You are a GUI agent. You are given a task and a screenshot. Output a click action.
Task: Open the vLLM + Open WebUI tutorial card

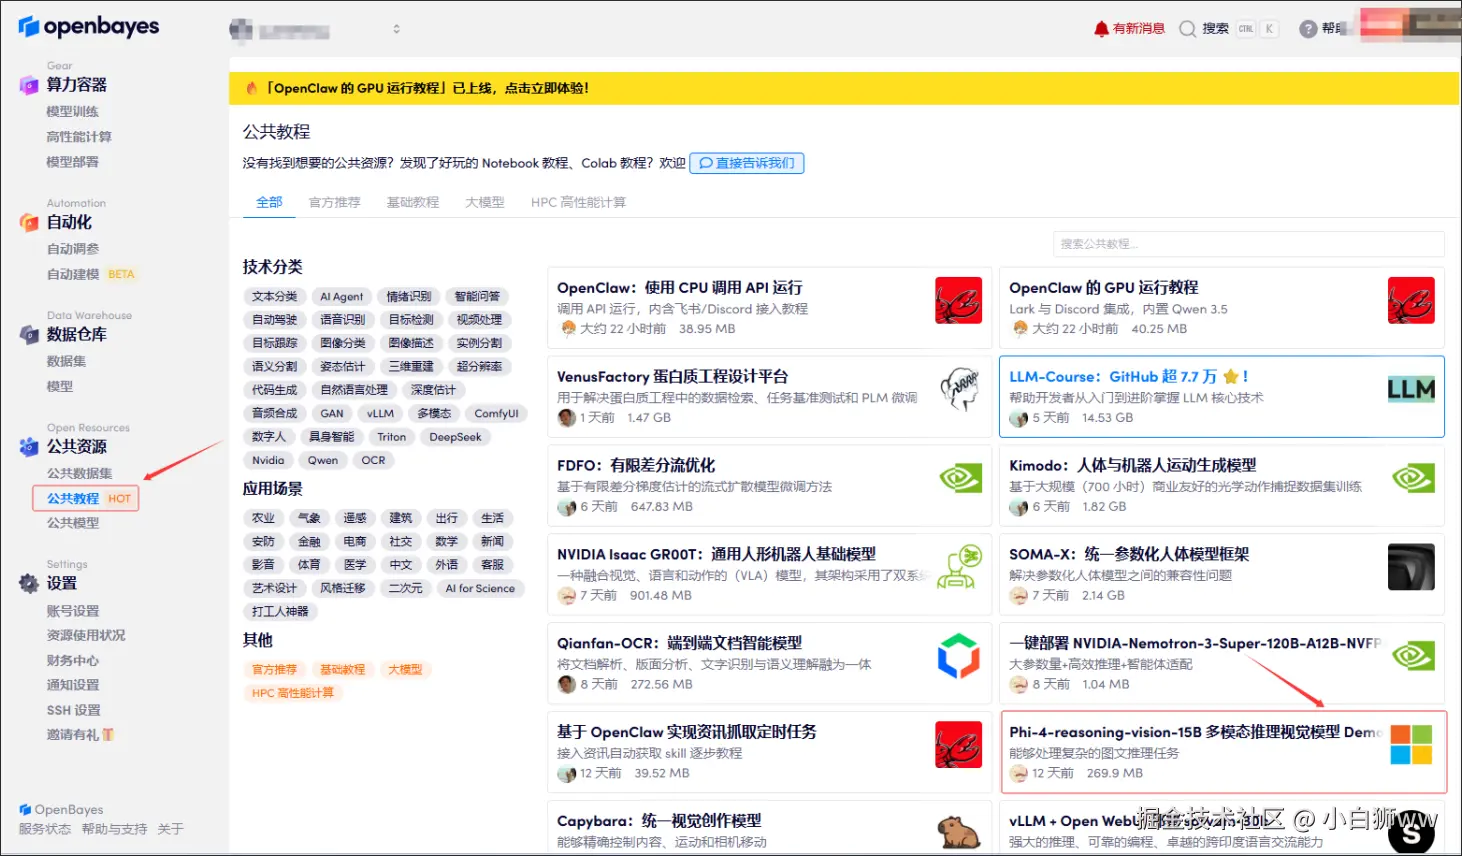(x=1222, y=828)
